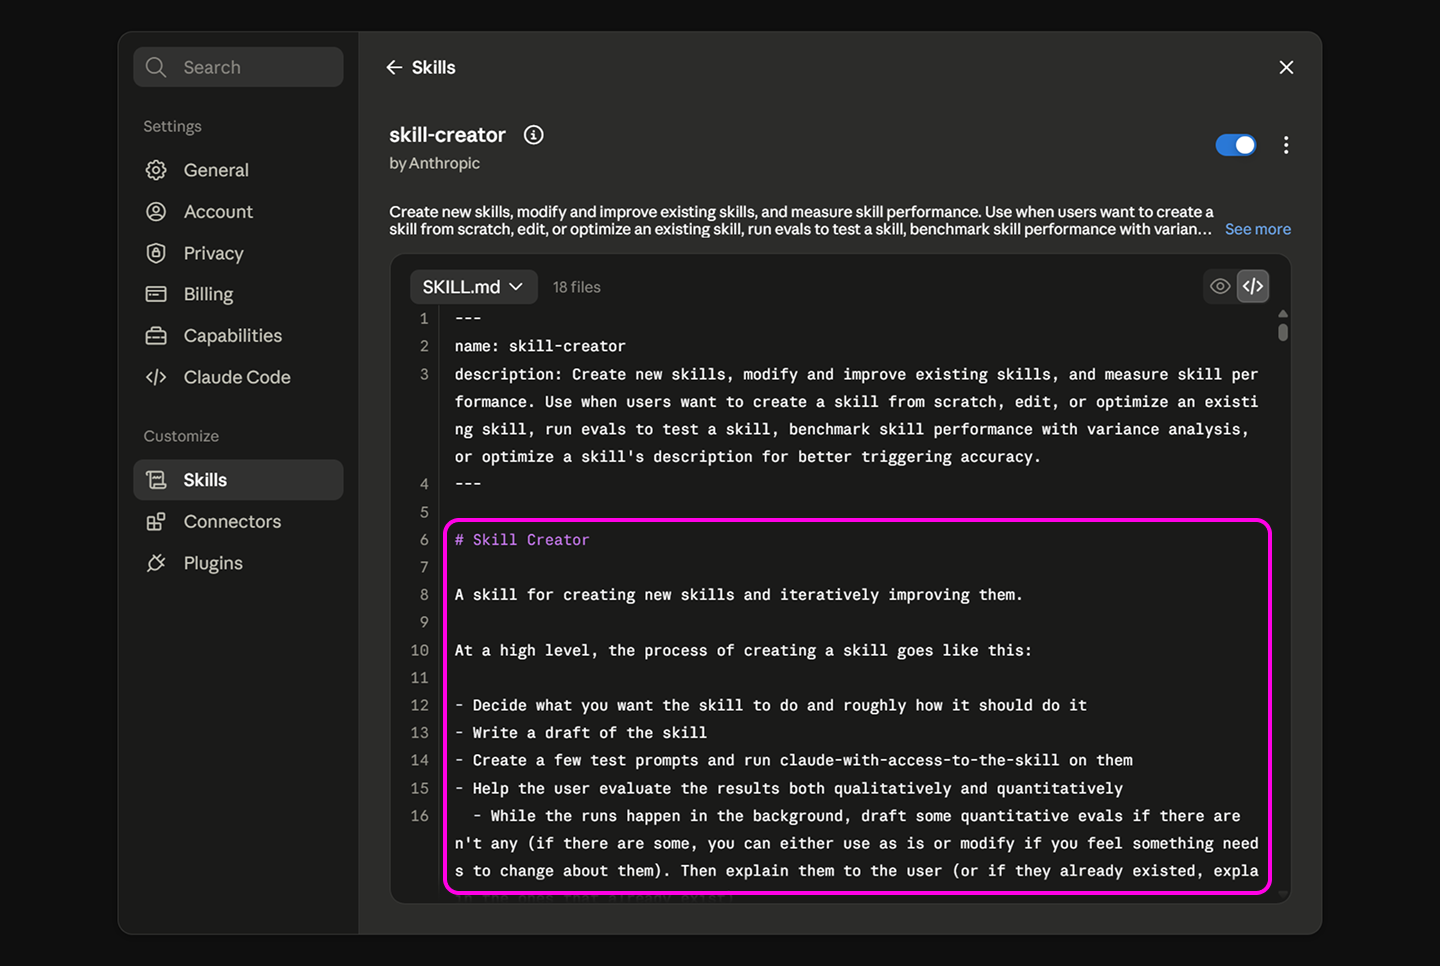Open Plugins page
Image resolution: width=1440 pixels, height=966 pixels.
[x=238, y=563]
